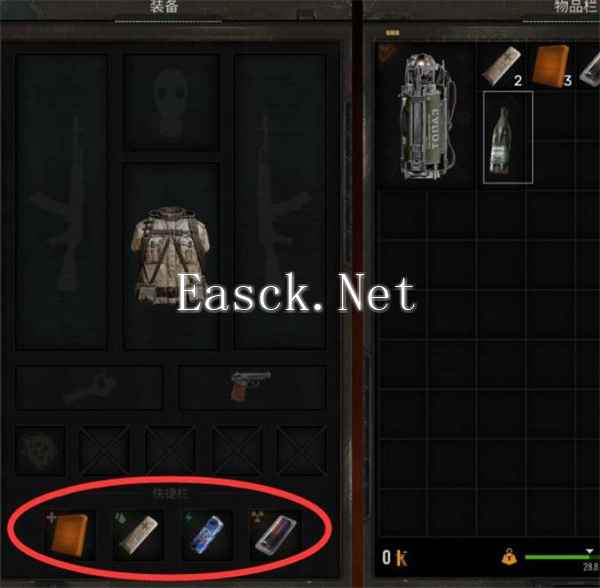The image size is (600, 588).
Task: Select the empty right rifle weapon slot
Action: [280, 202]
